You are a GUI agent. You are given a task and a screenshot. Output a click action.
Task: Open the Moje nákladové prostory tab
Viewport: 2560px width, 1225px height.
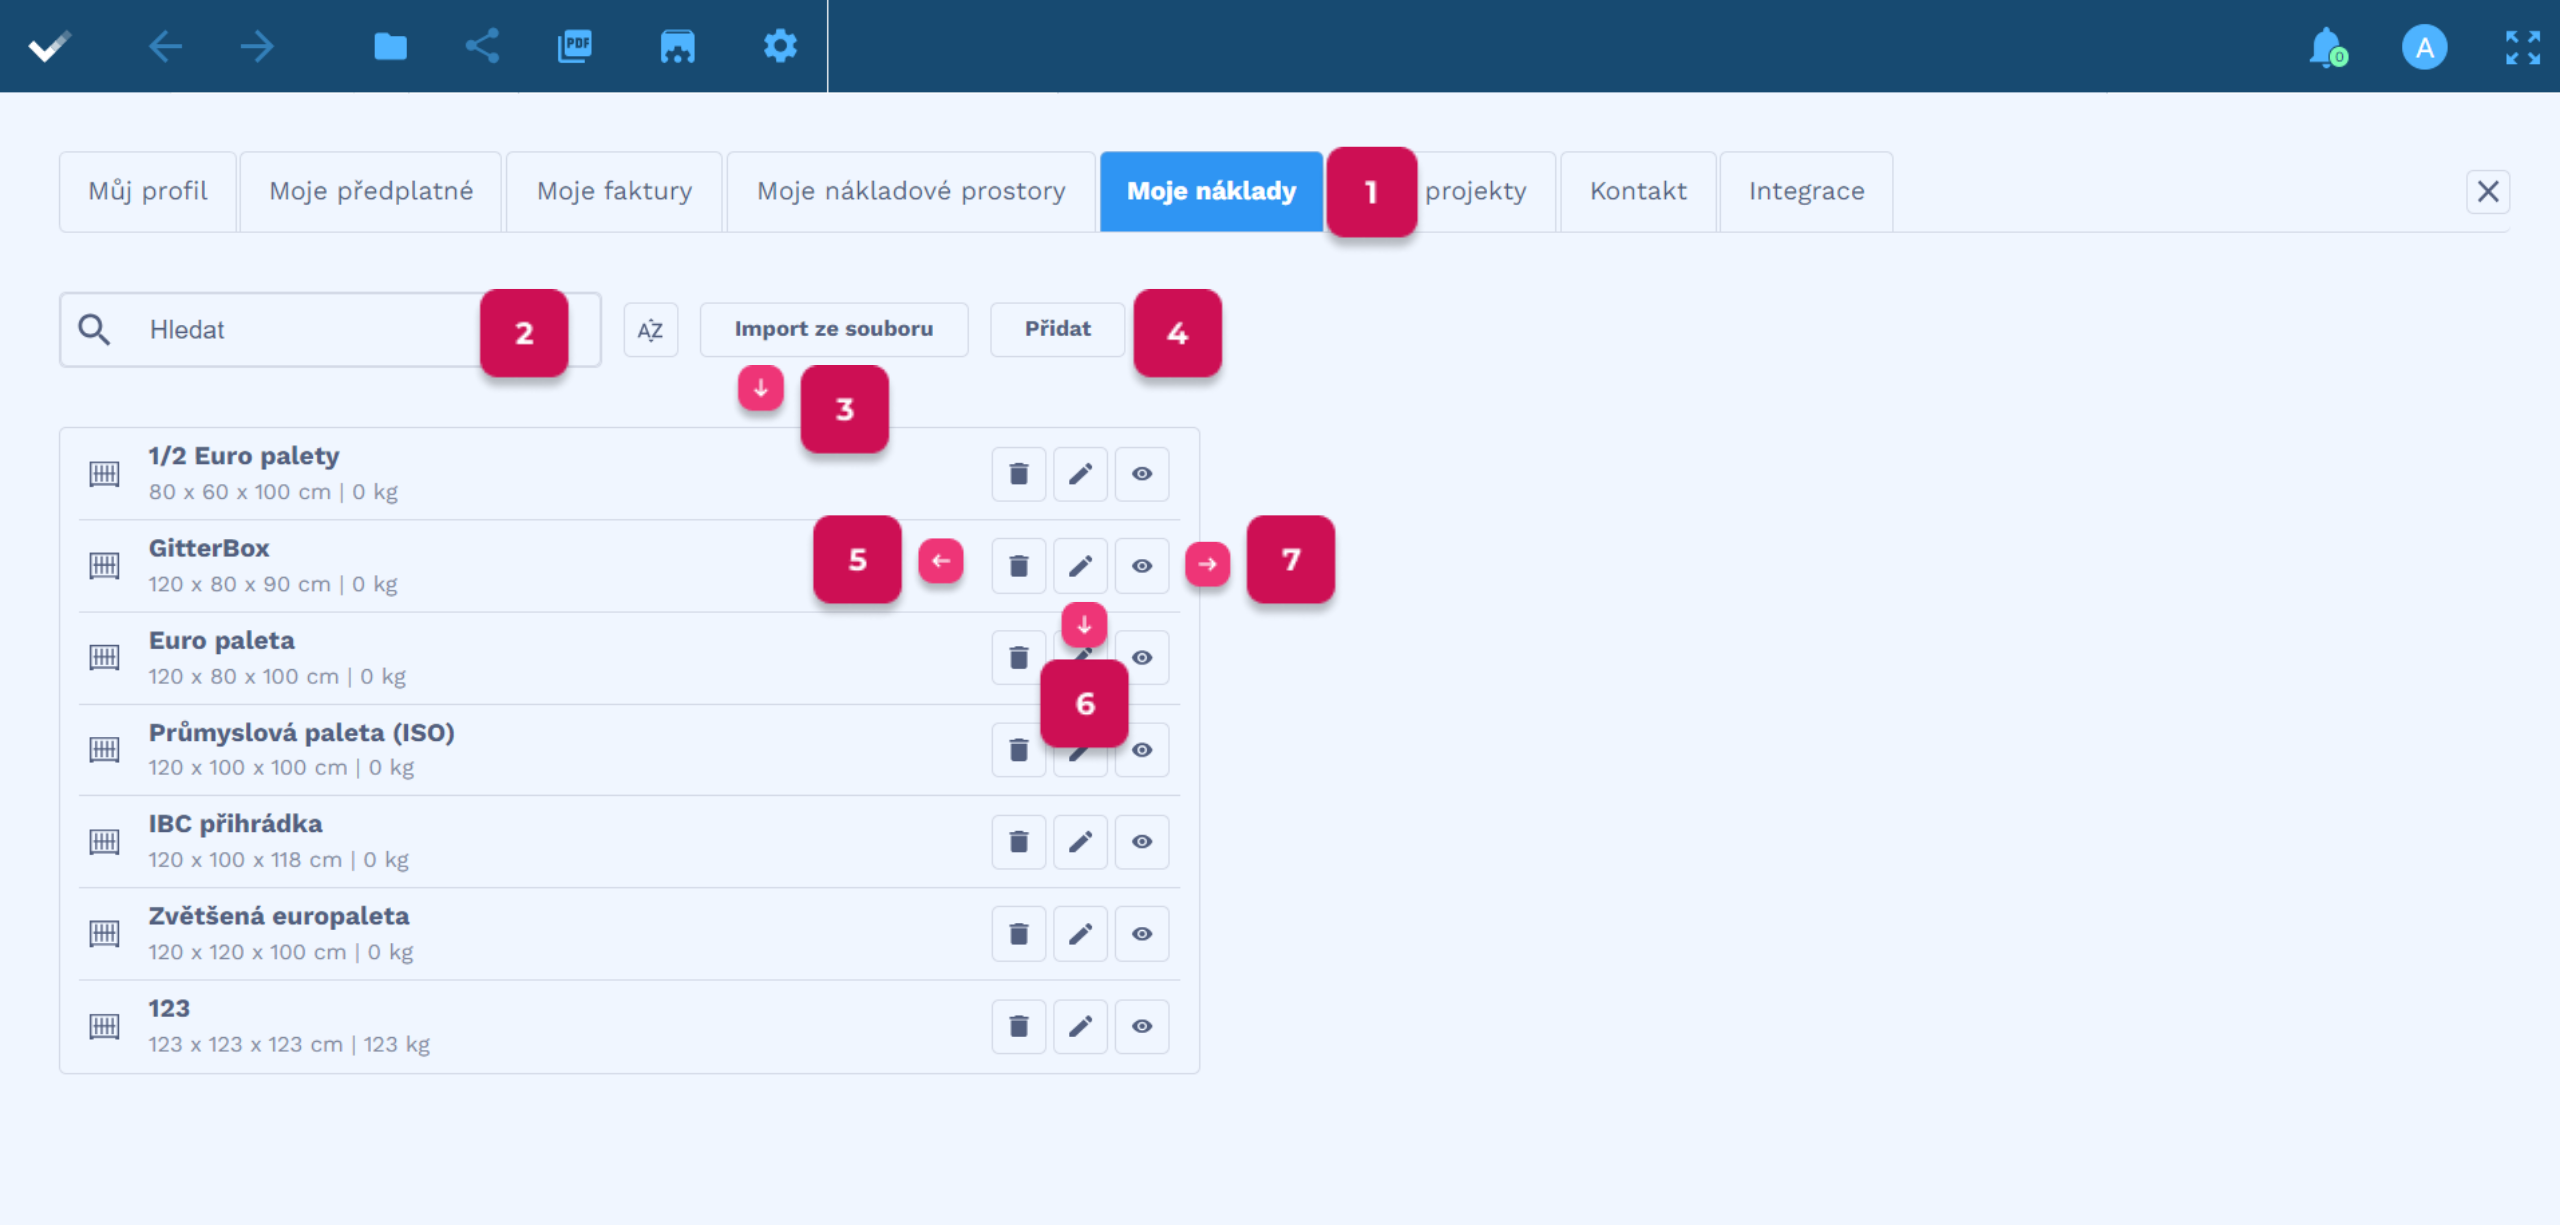(x=910, y=191)
